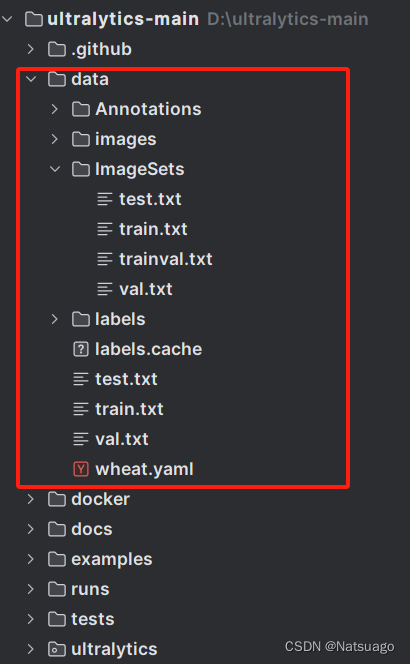410x664 pixels.
Task: Collapse the ultralytics-main project root
Action: [x=7, y=19]
